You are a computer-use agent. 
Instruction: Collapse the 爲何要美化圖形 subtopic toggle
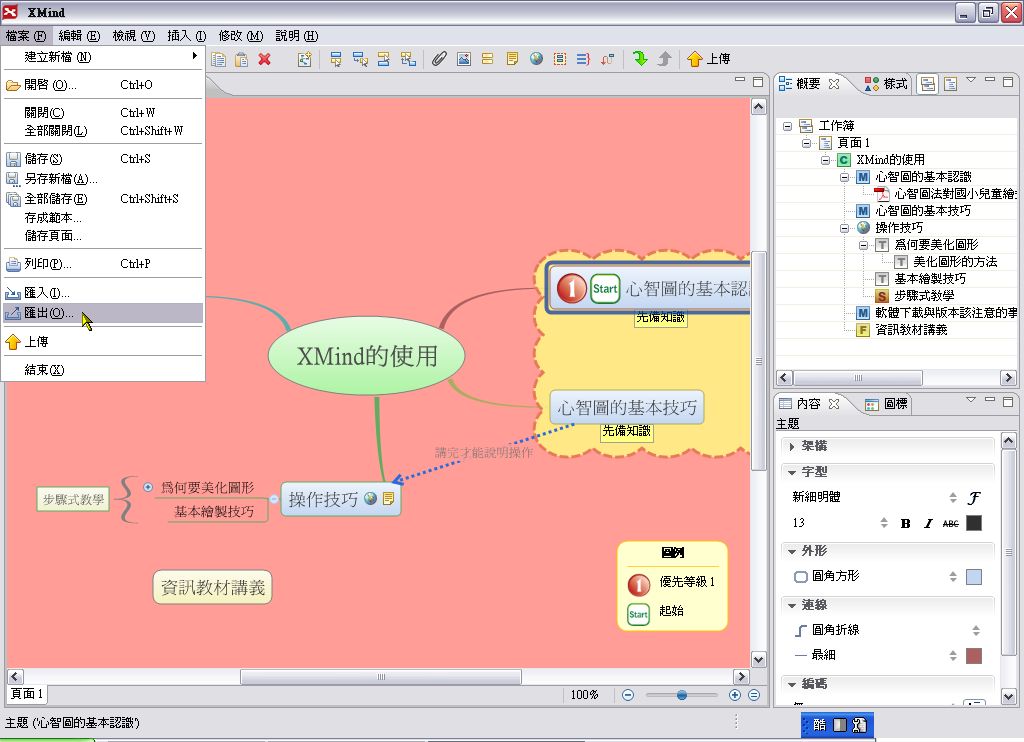click(148, 487)
